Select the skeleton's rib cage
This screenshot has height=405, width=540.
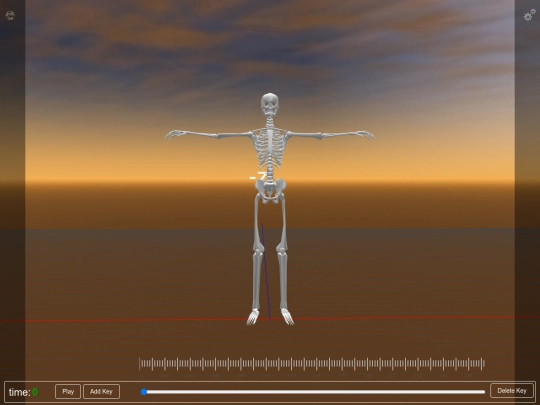point(270,148)
